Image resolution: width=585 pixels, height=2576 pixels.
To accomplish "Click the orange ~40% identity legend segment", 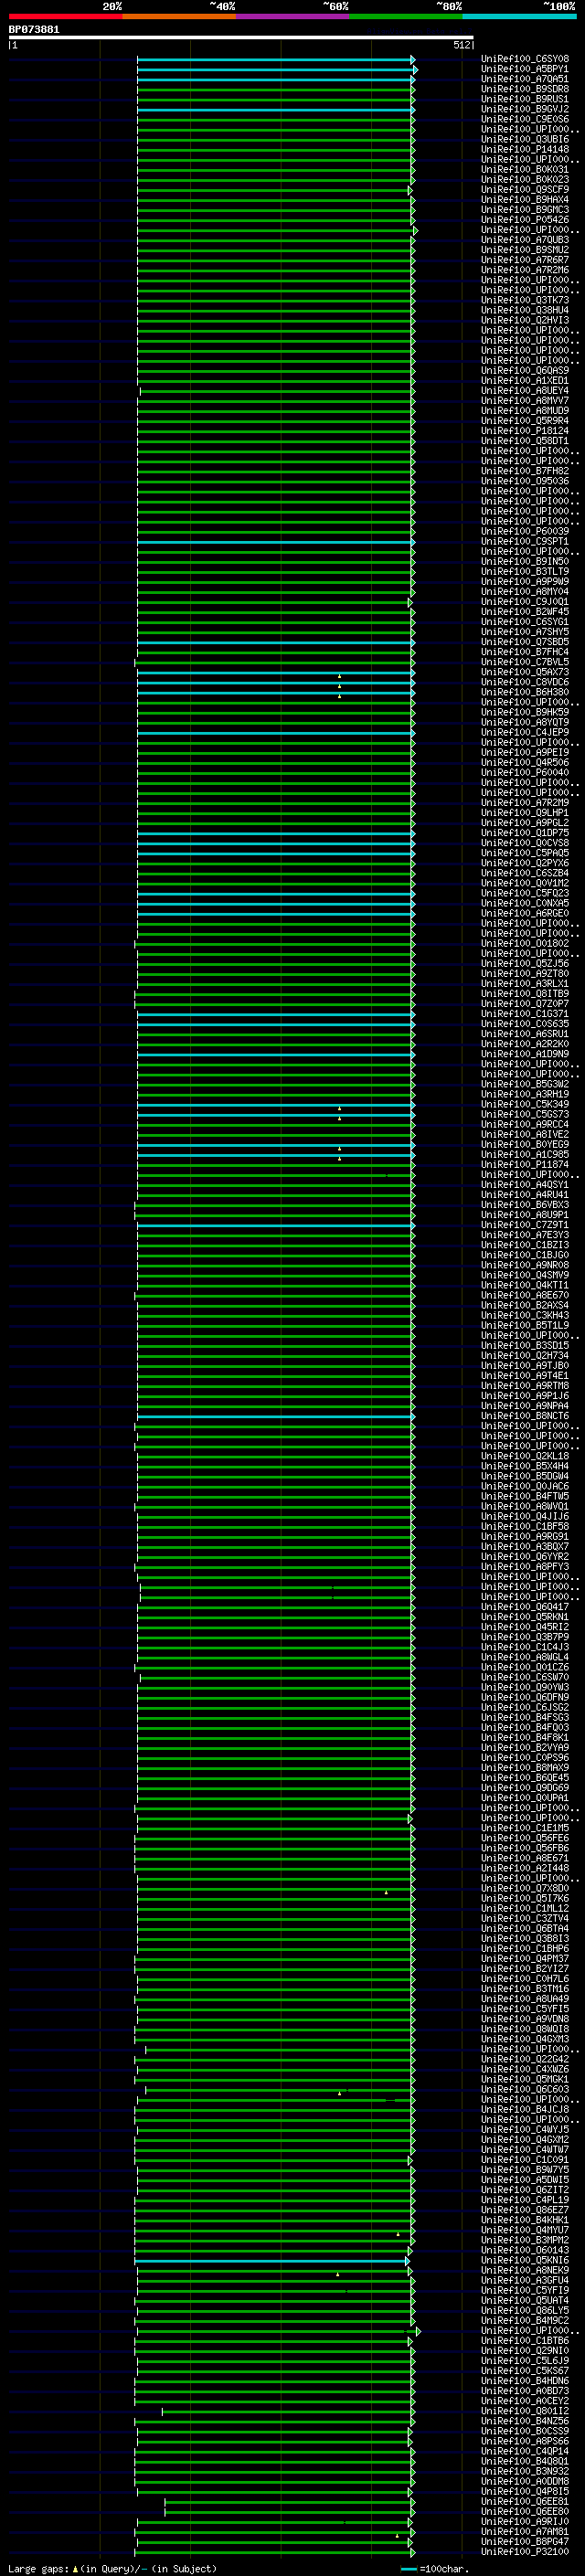I will (179, 16).
